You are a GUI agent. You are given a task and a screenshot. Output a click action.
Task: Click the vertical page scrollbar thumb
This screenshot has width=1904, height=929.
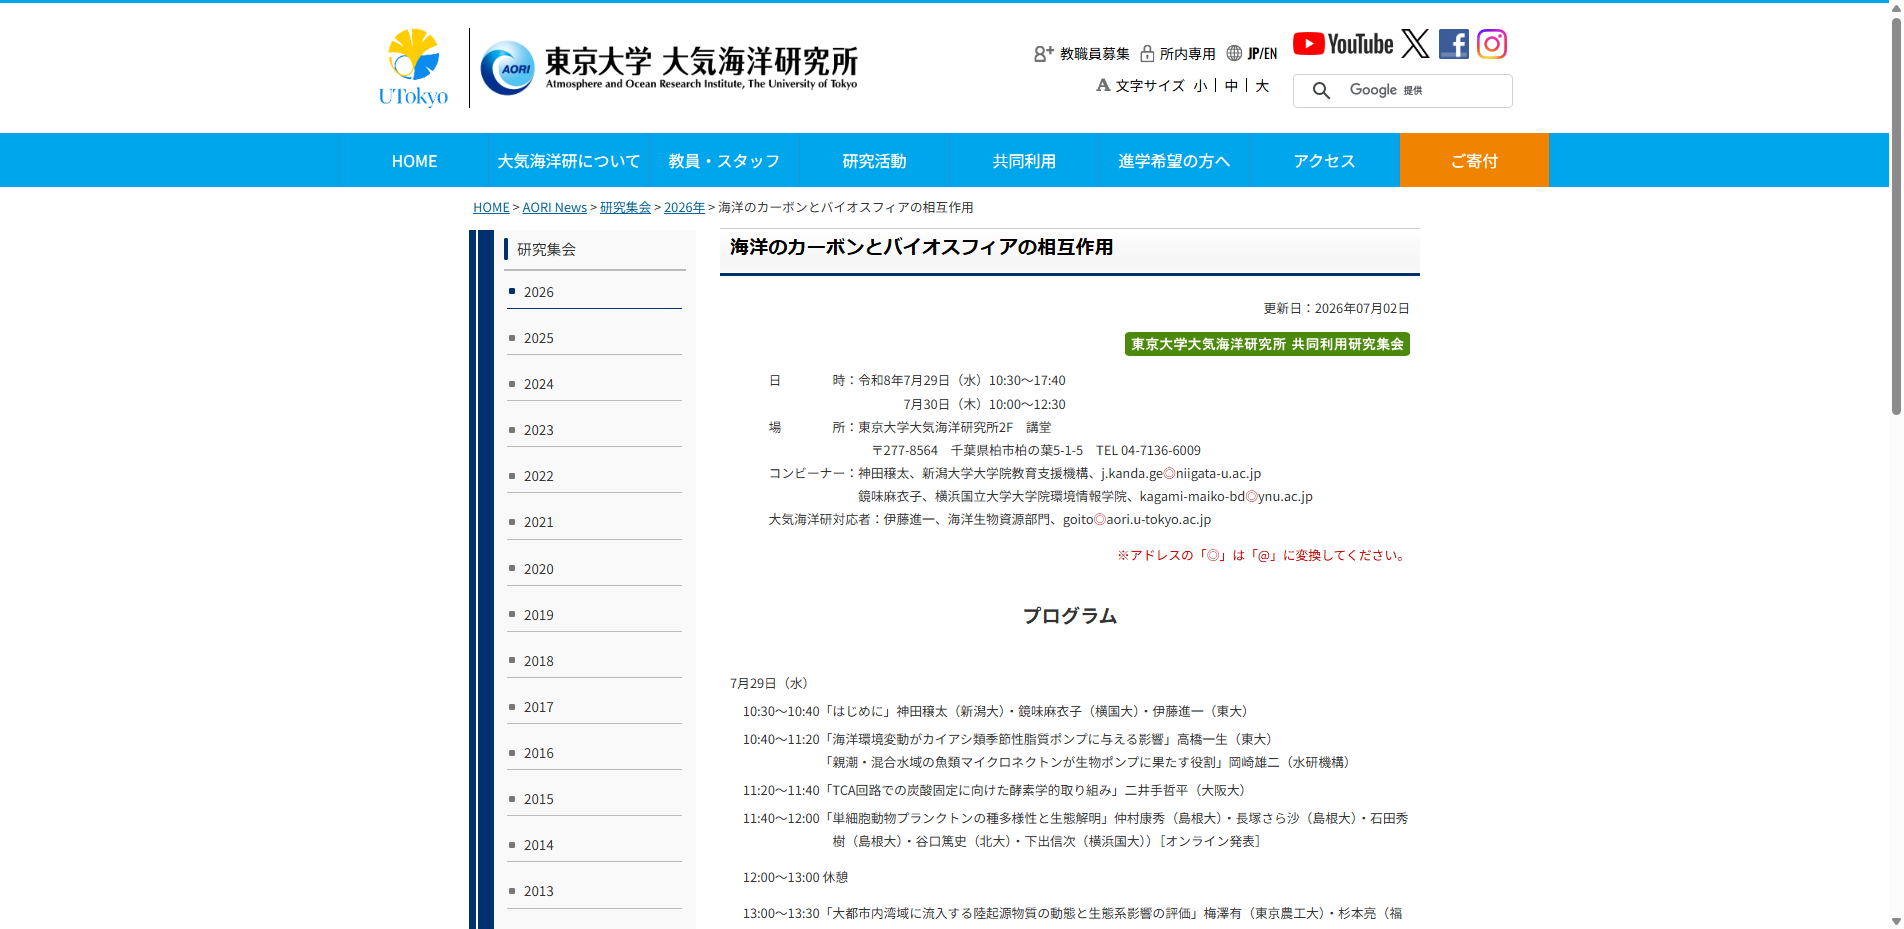tap(1896, 215)
